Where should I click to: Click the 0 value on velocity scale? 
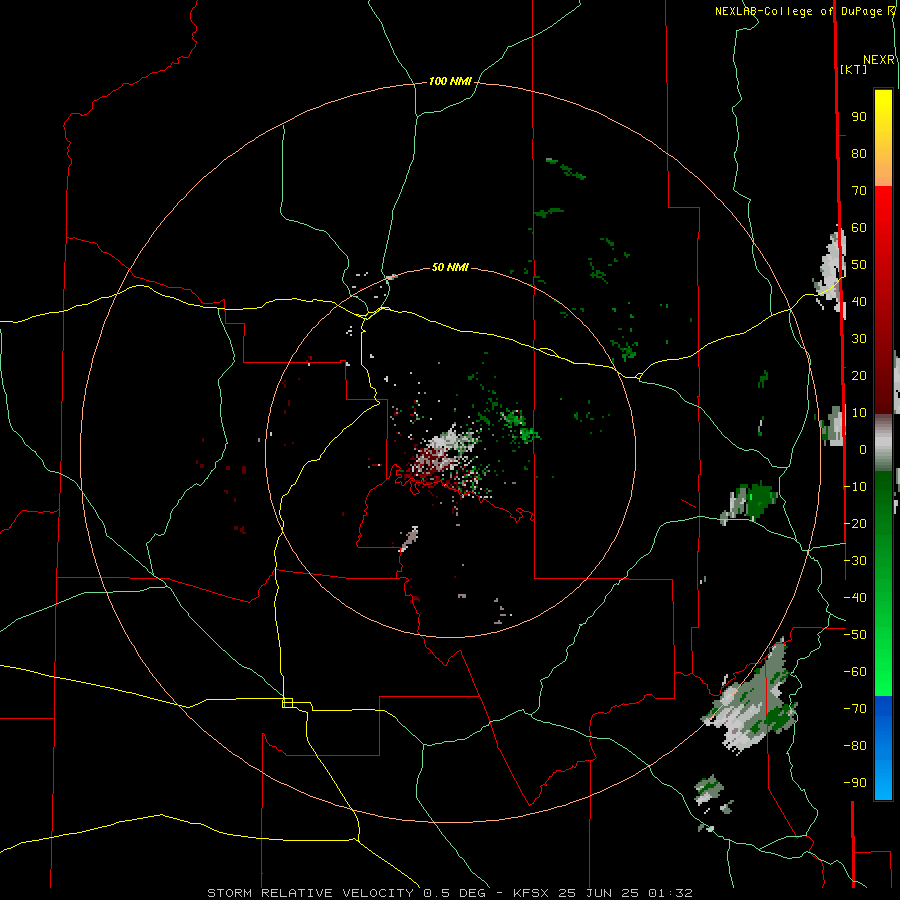(x=863, y=449)
